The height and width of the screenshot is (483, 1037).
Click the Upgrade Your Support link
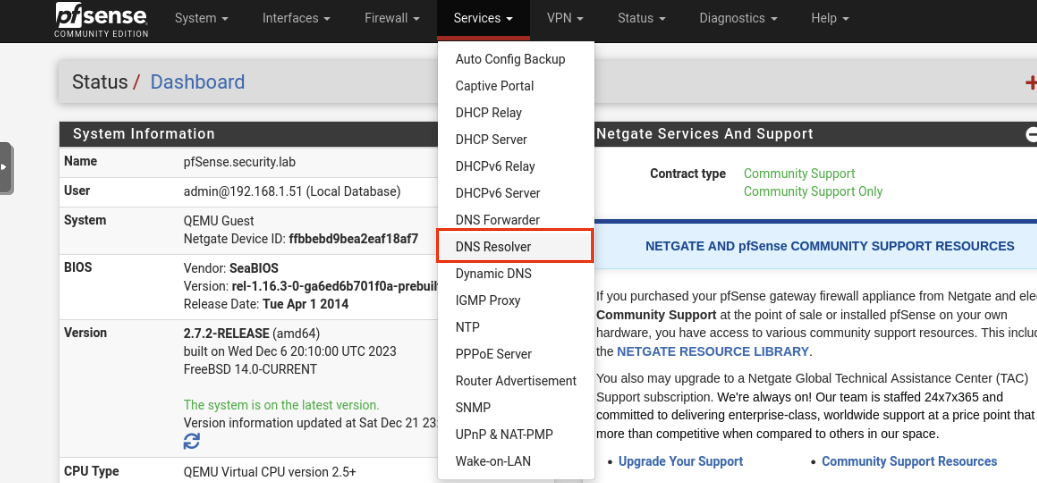[681, 461]
